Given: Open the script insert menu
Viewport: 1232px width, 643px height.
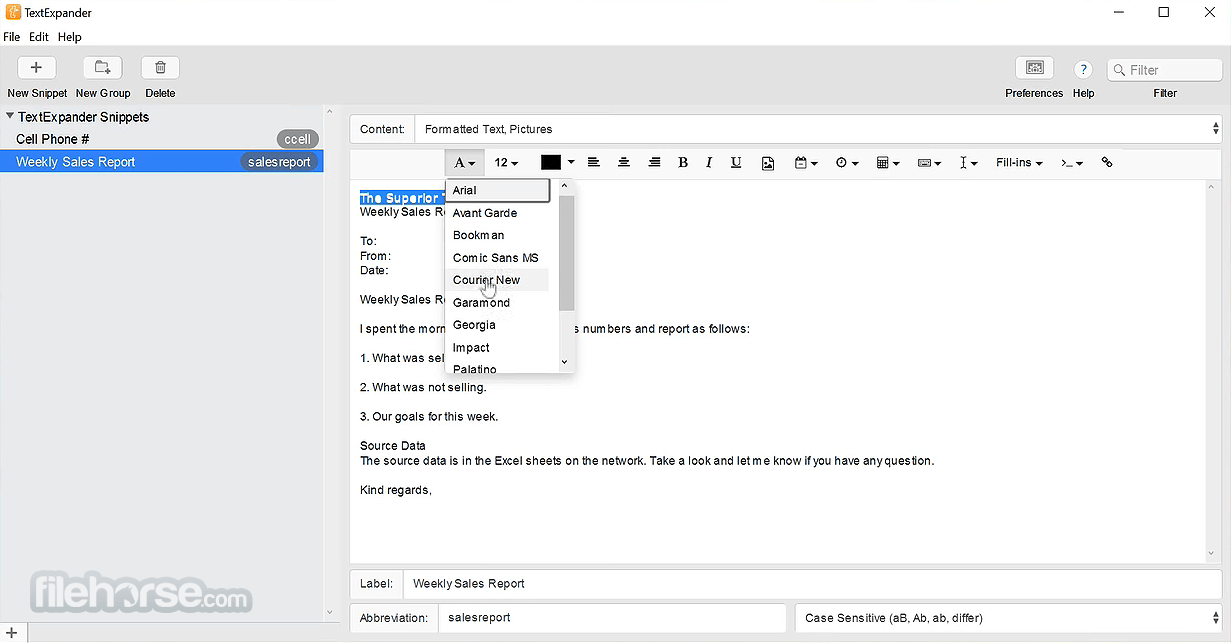Looking at the screenshot, I should point(1072,163).
